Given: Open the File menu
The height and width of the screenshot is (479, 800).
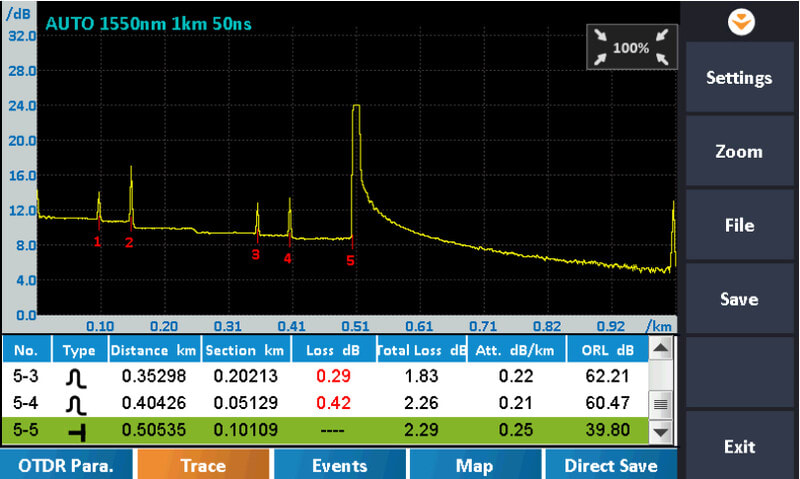Looking at the screenshot, I should pyautogui.click(x=739, y=226).
